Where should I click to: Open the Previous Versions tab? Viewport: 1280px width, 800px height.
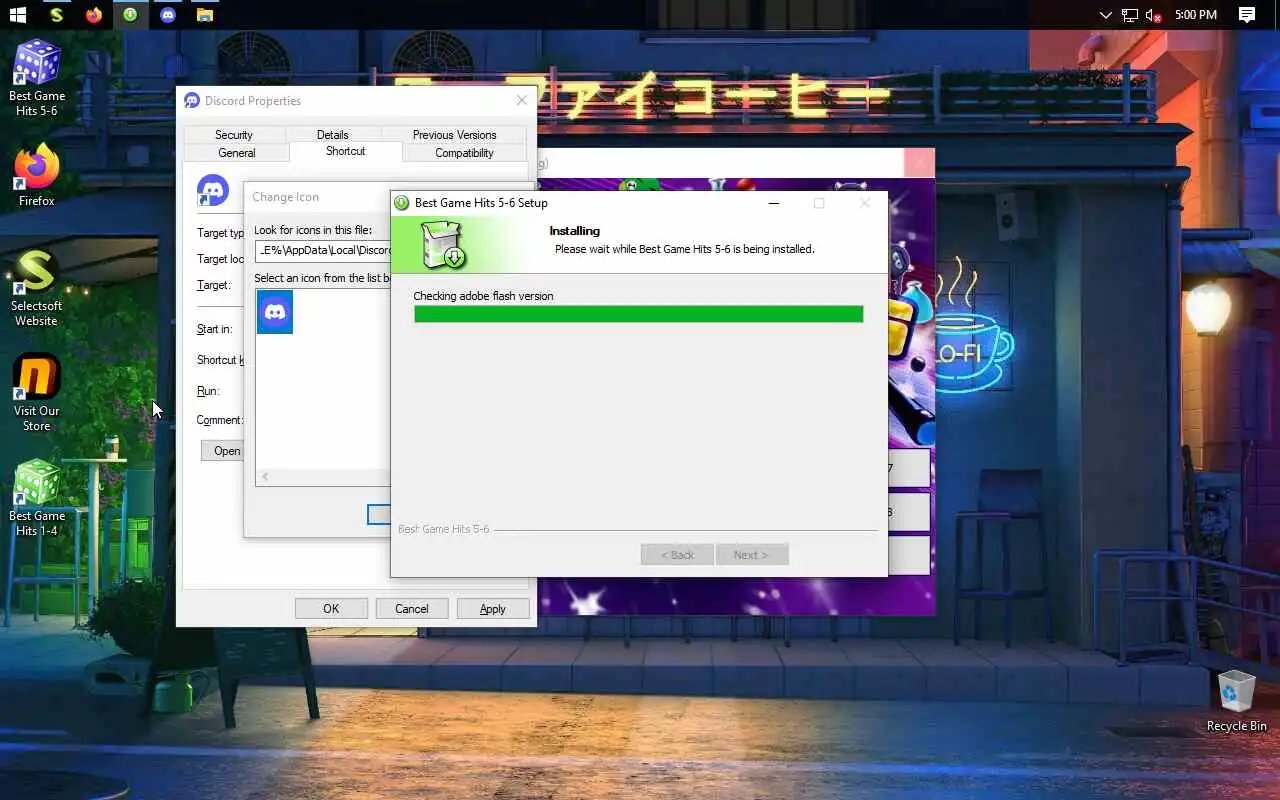point(454,135)
